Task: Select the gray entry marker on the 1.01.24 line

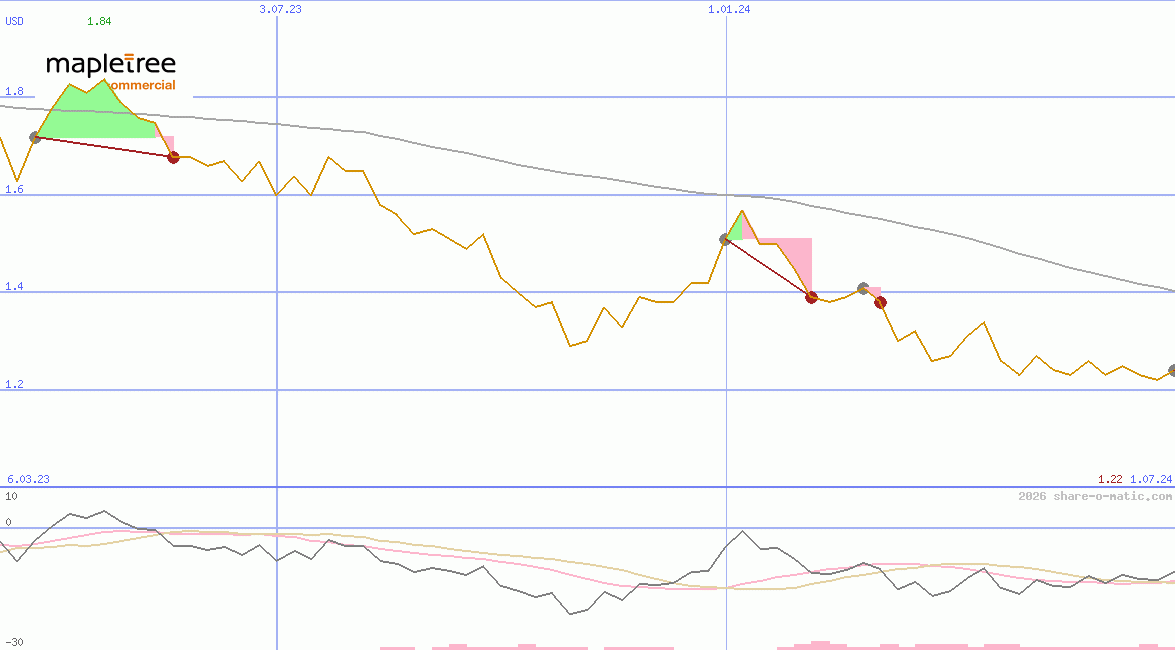Action: pyautogui.click(x=725, y=239)
